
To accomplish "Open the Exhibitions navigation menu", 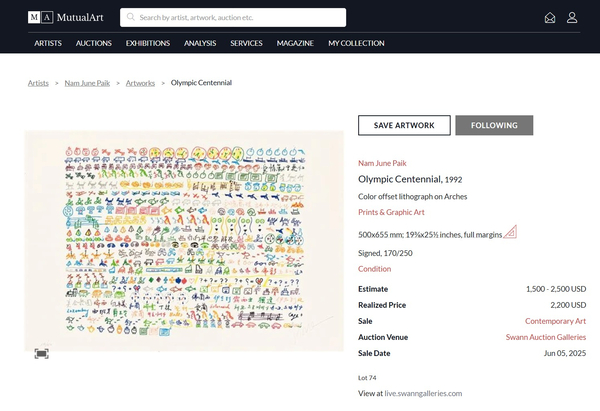I will [147, 43].
